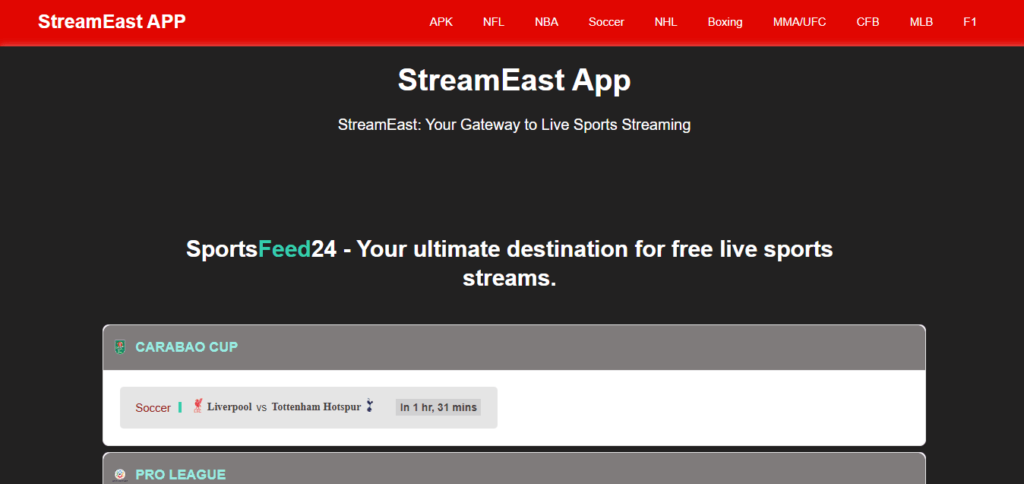Go to the NFL section
Viewport: 1024px width, 484px height.
click(494, 22)
